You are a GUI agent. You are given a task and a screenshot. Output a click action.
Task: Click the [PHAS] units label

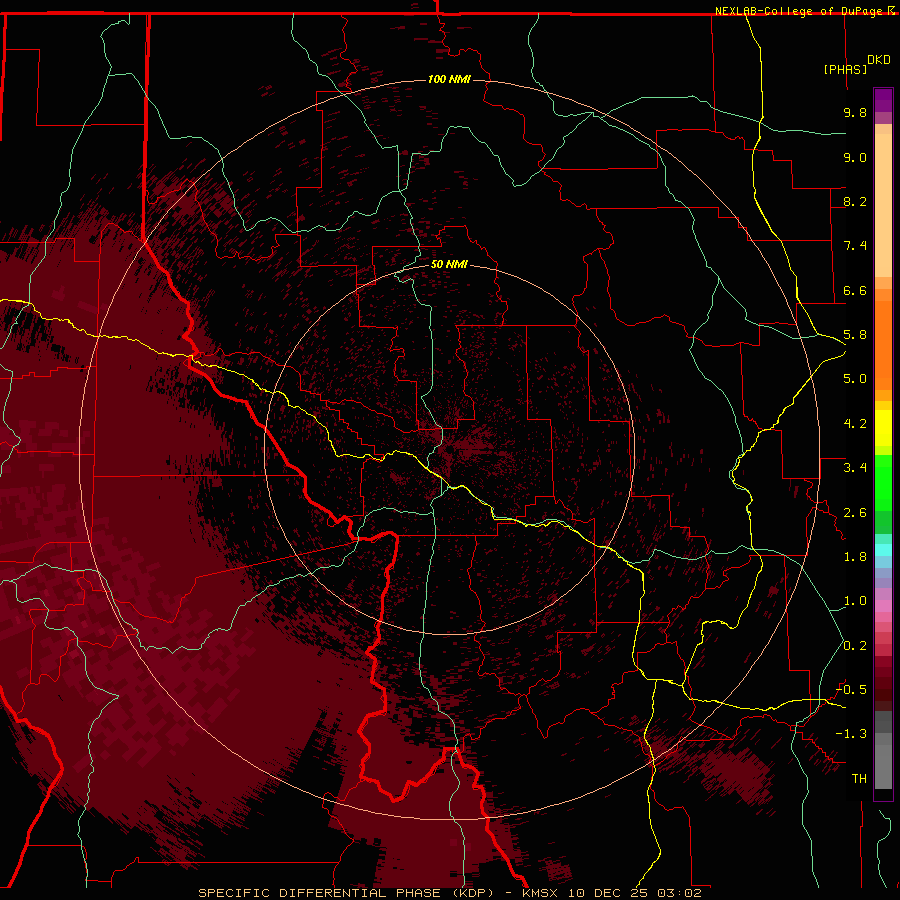pyautogui.click(x=845, y=69)
